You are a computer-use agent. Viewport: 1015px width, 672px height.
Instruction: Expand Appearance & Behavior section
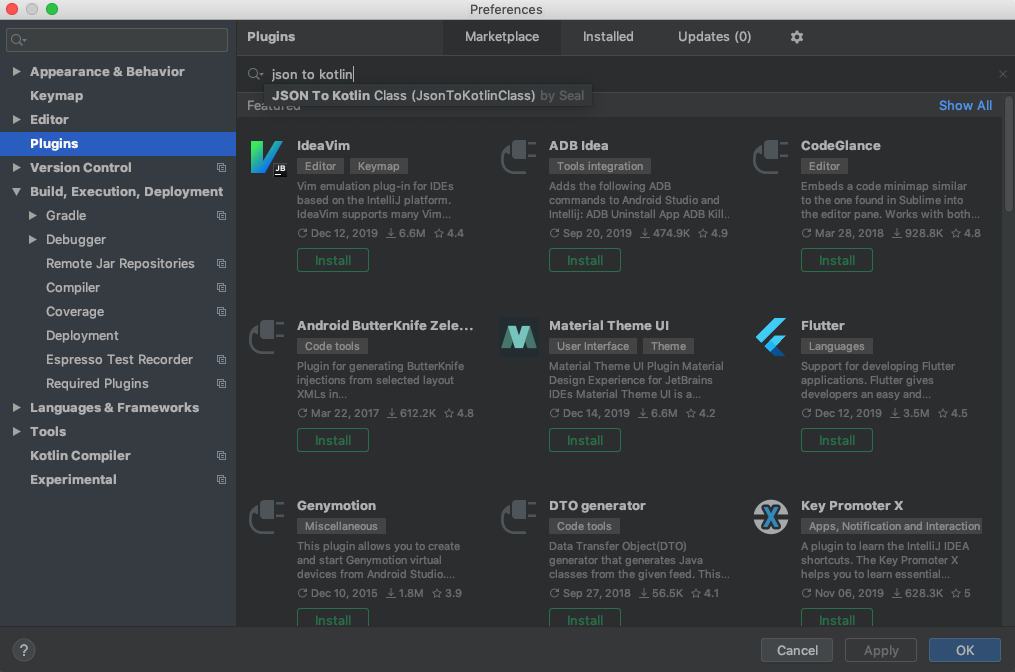point(17,71)
